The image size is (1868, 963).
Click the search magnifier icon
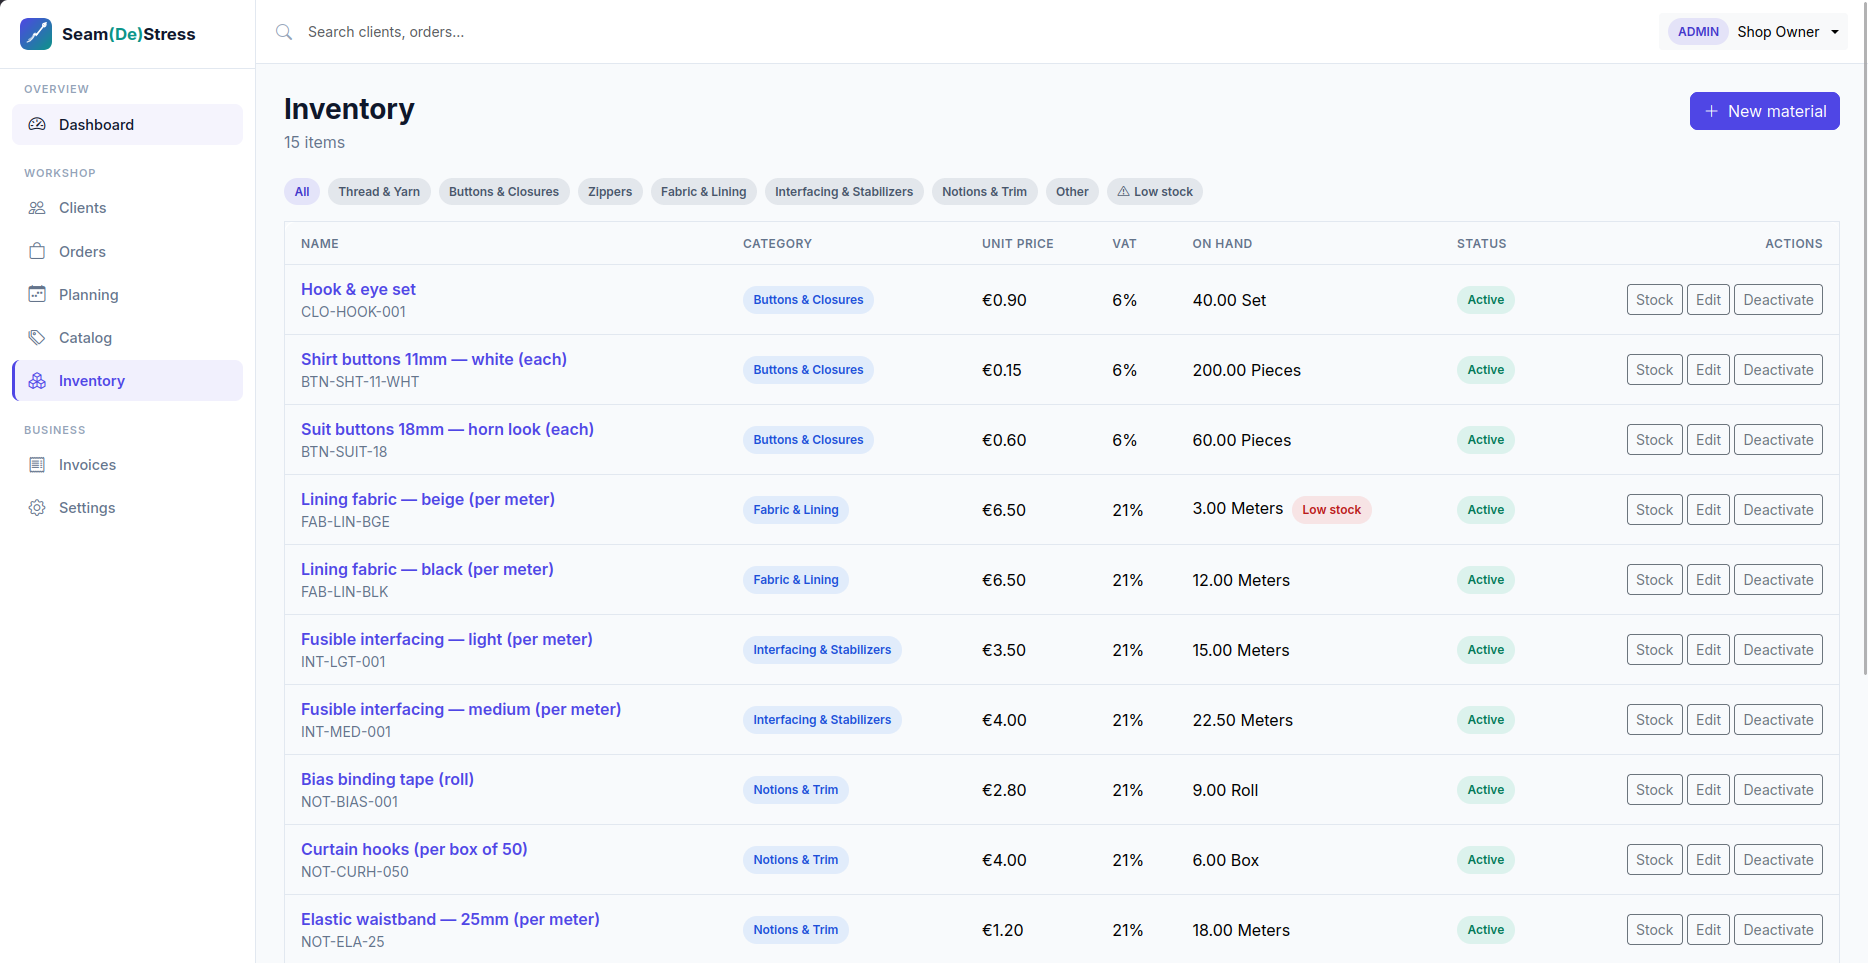pos(284,32)
